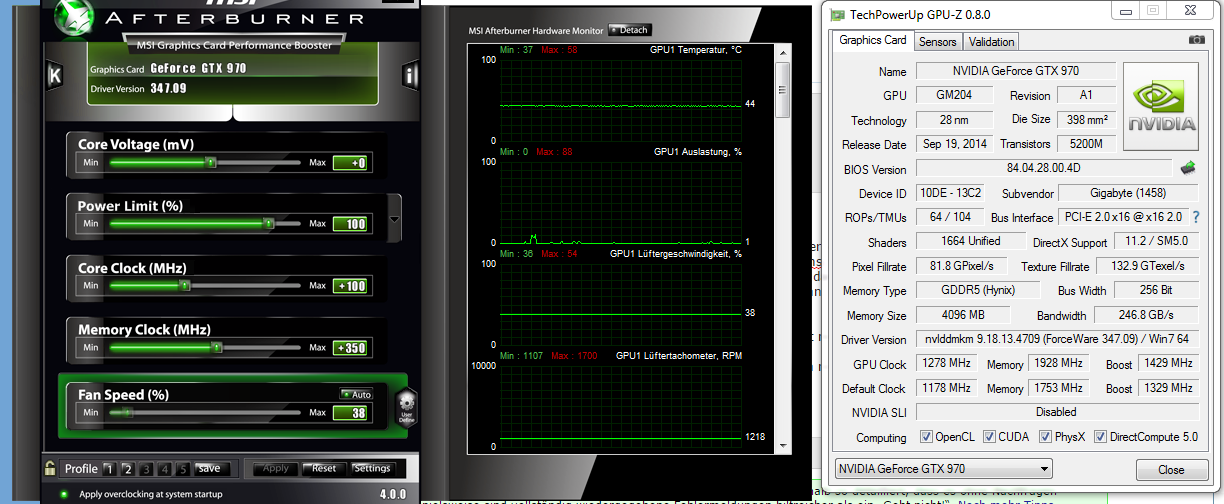
Task: Click the Fan Speed value box 38
Action: tap(350, 413)
